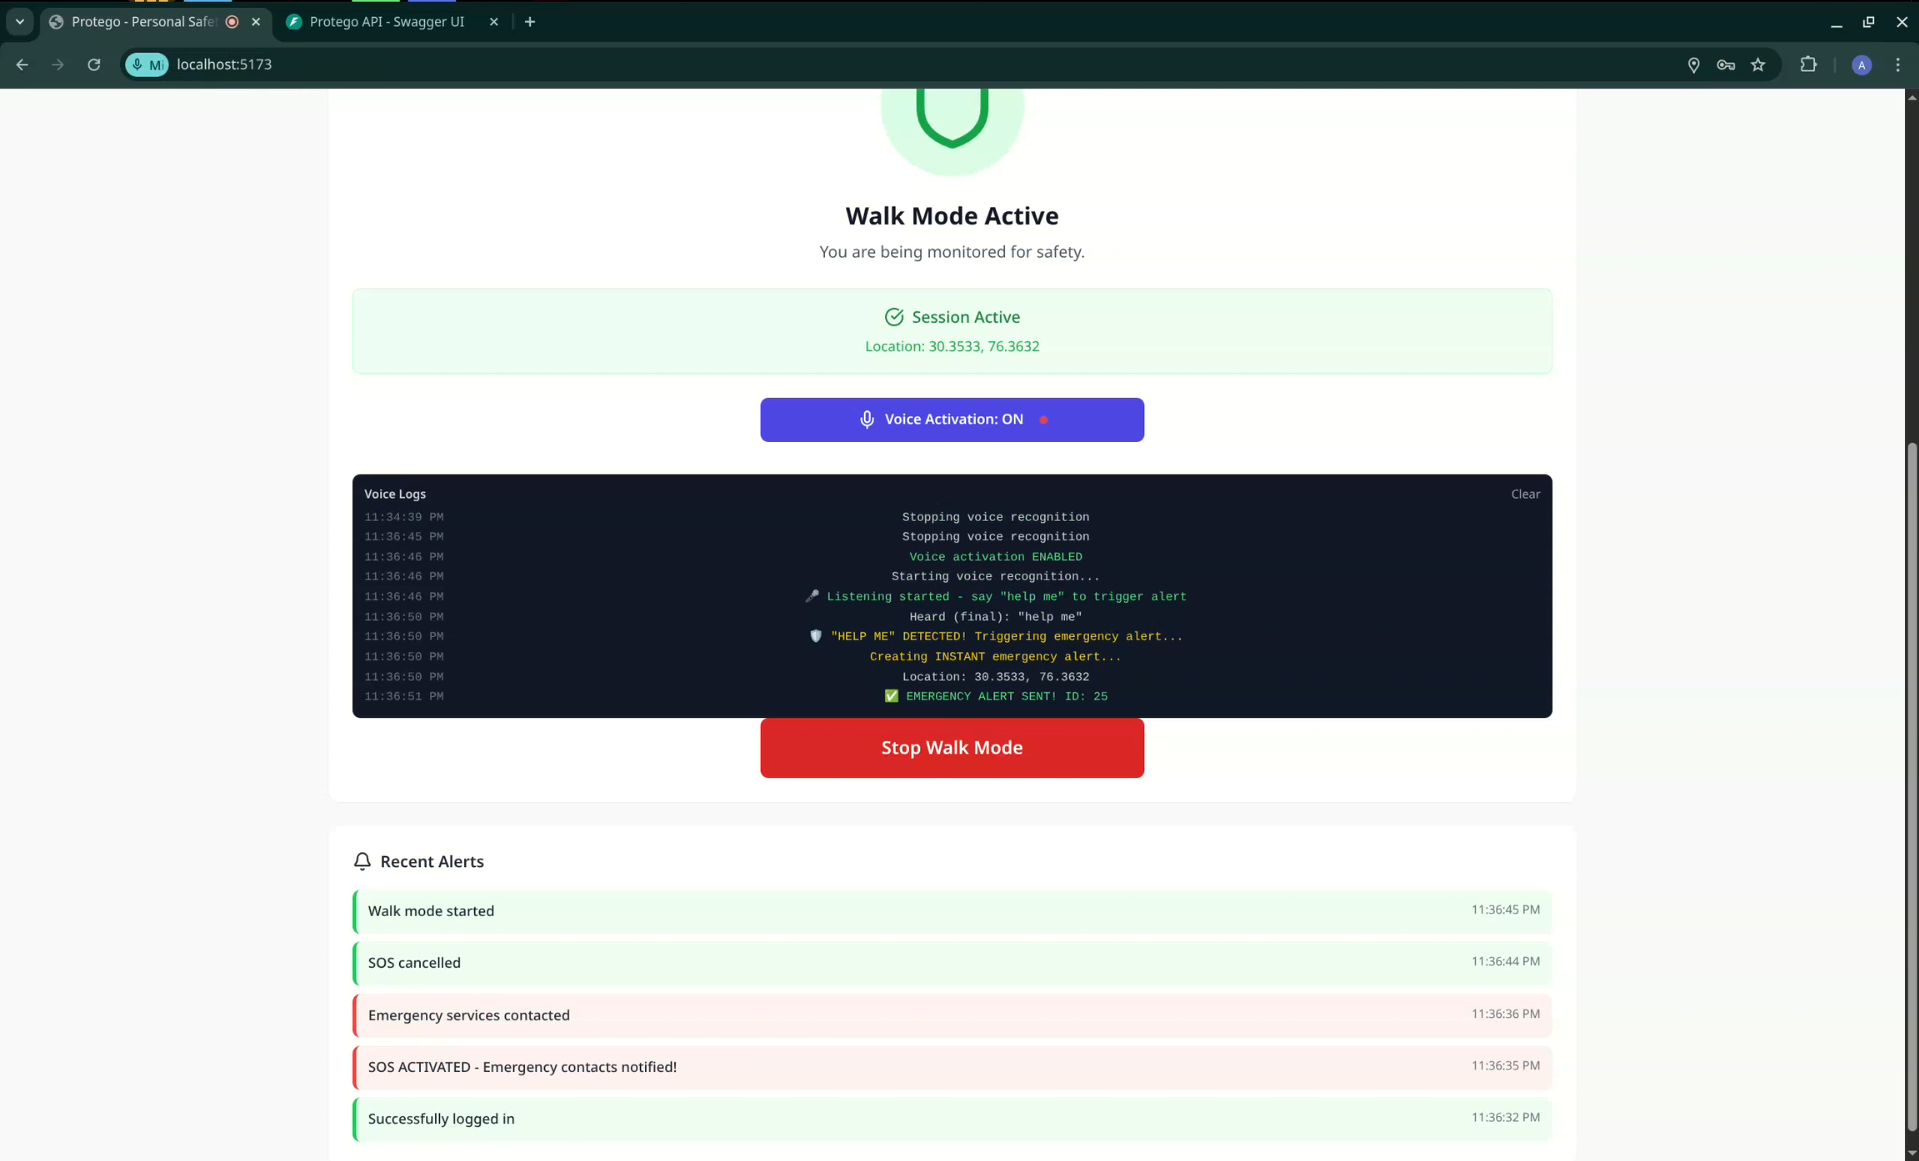The height and width of the screenshot is (1161, 1919).
Task: Click the 'Location: 30.3533, 76.3632' session text
Action: (952, 347)
